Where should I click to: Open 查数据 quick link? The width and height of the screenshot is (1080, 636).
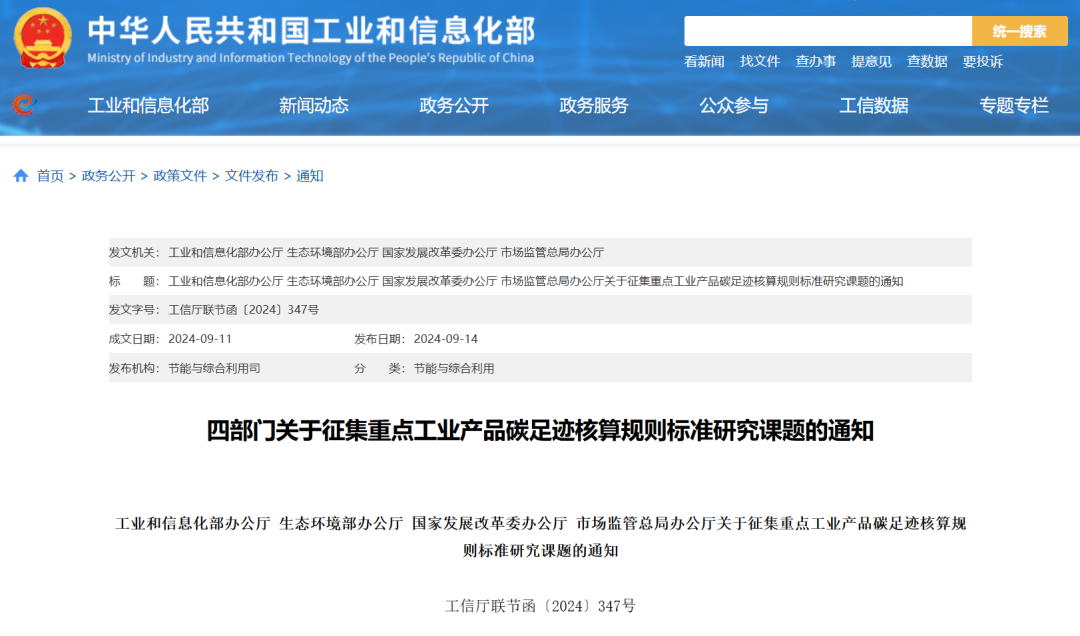click(928, 61)
